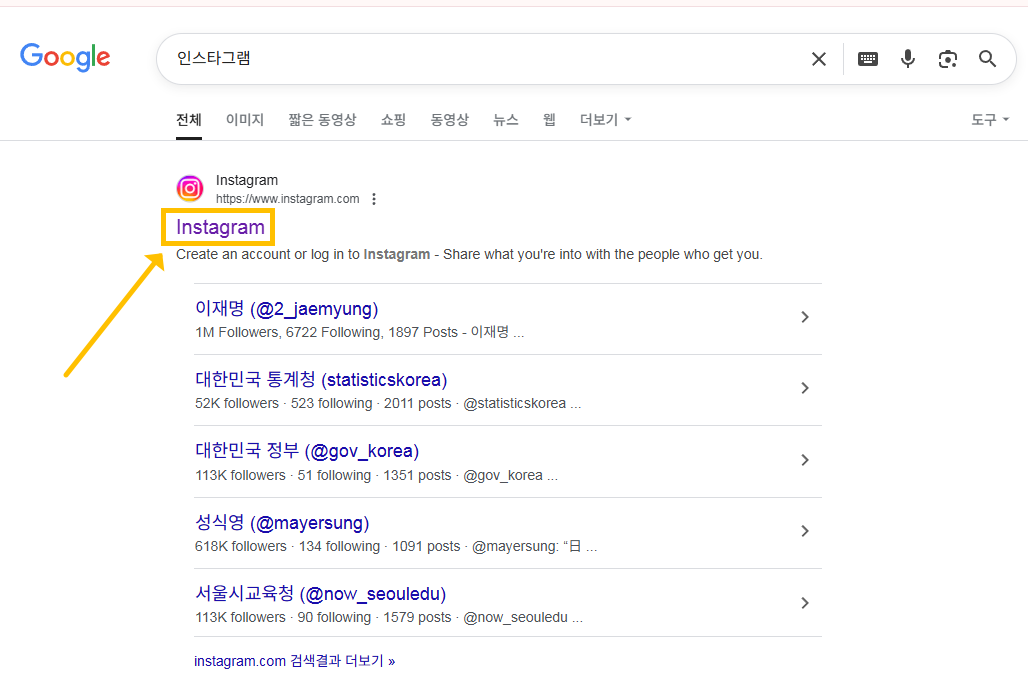The height and width of the screenshot is (685, 1028).
Task: Open 서울시교육청 (@now_seouledu) link
Action: pos(321,594)
